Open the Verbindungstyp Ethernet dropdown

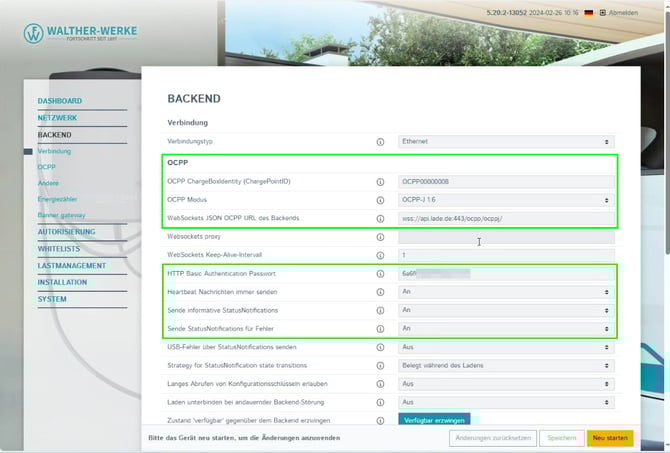coord(506,142)
